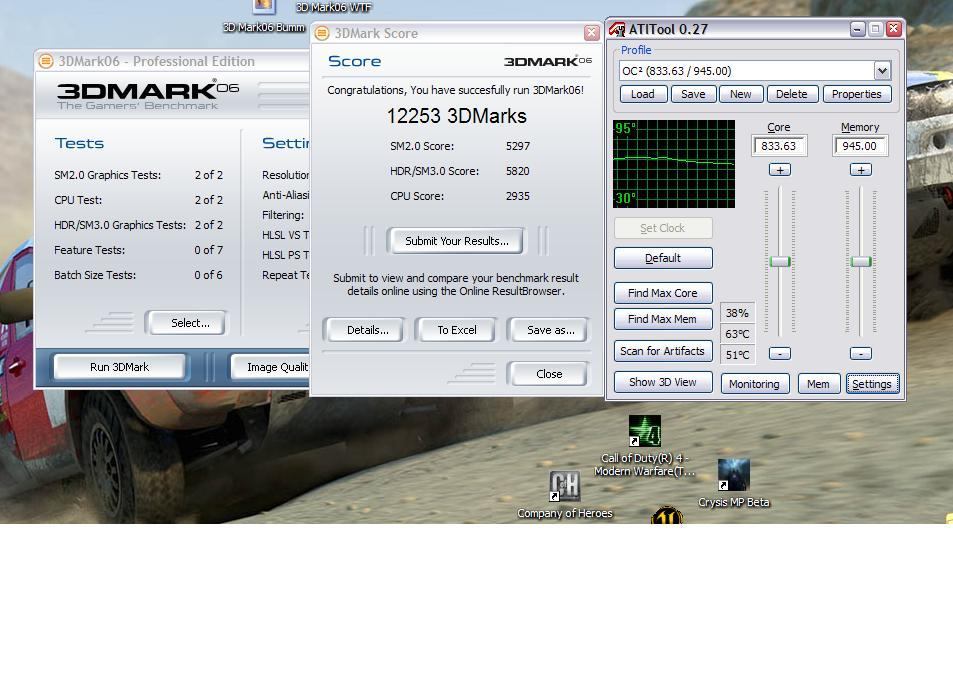Click CPU Test 2 of 2 row
The height and width of the screenshot is (692, 953).
point(139,200)
